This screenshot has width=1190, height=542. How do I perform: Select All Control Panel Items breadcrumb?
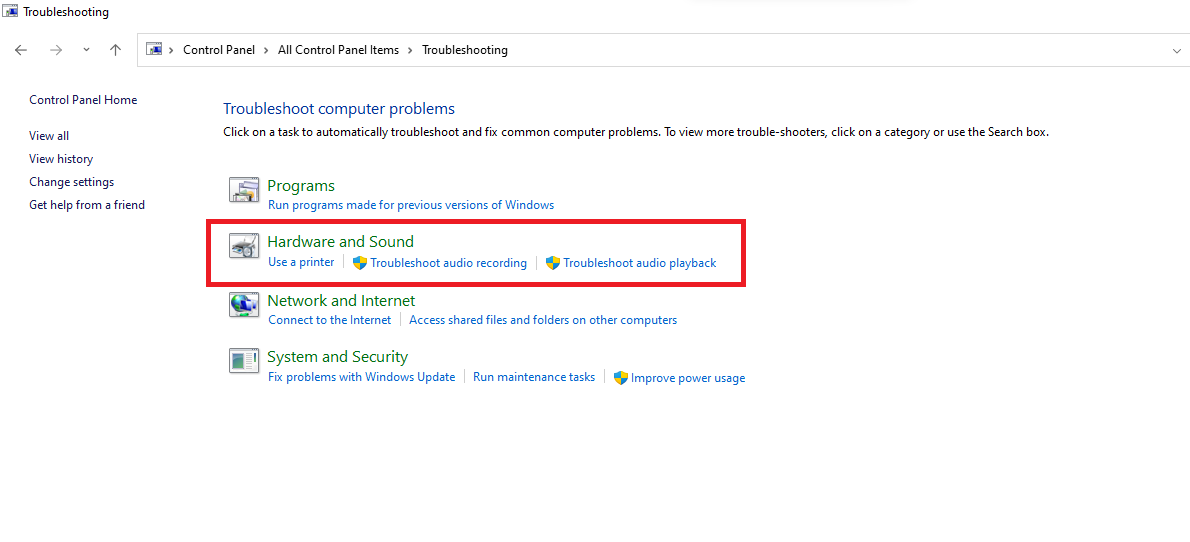[338, 50]
